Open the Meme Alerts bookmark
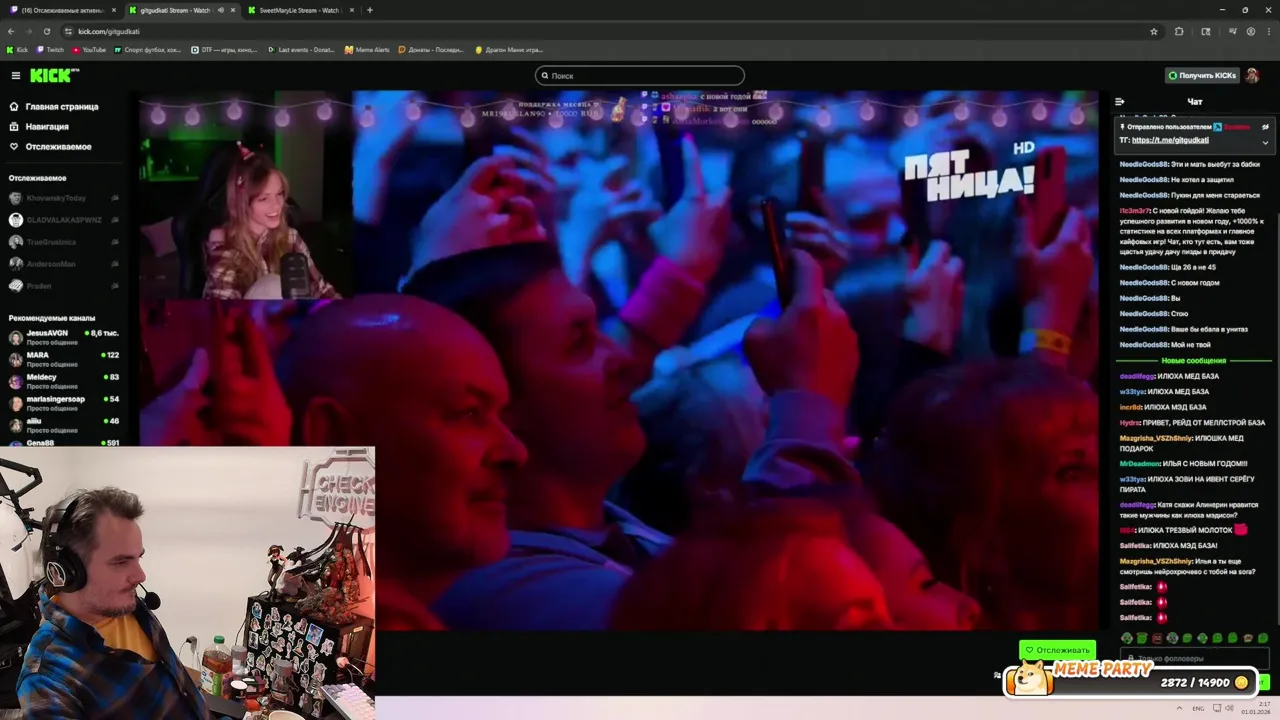 367,49
